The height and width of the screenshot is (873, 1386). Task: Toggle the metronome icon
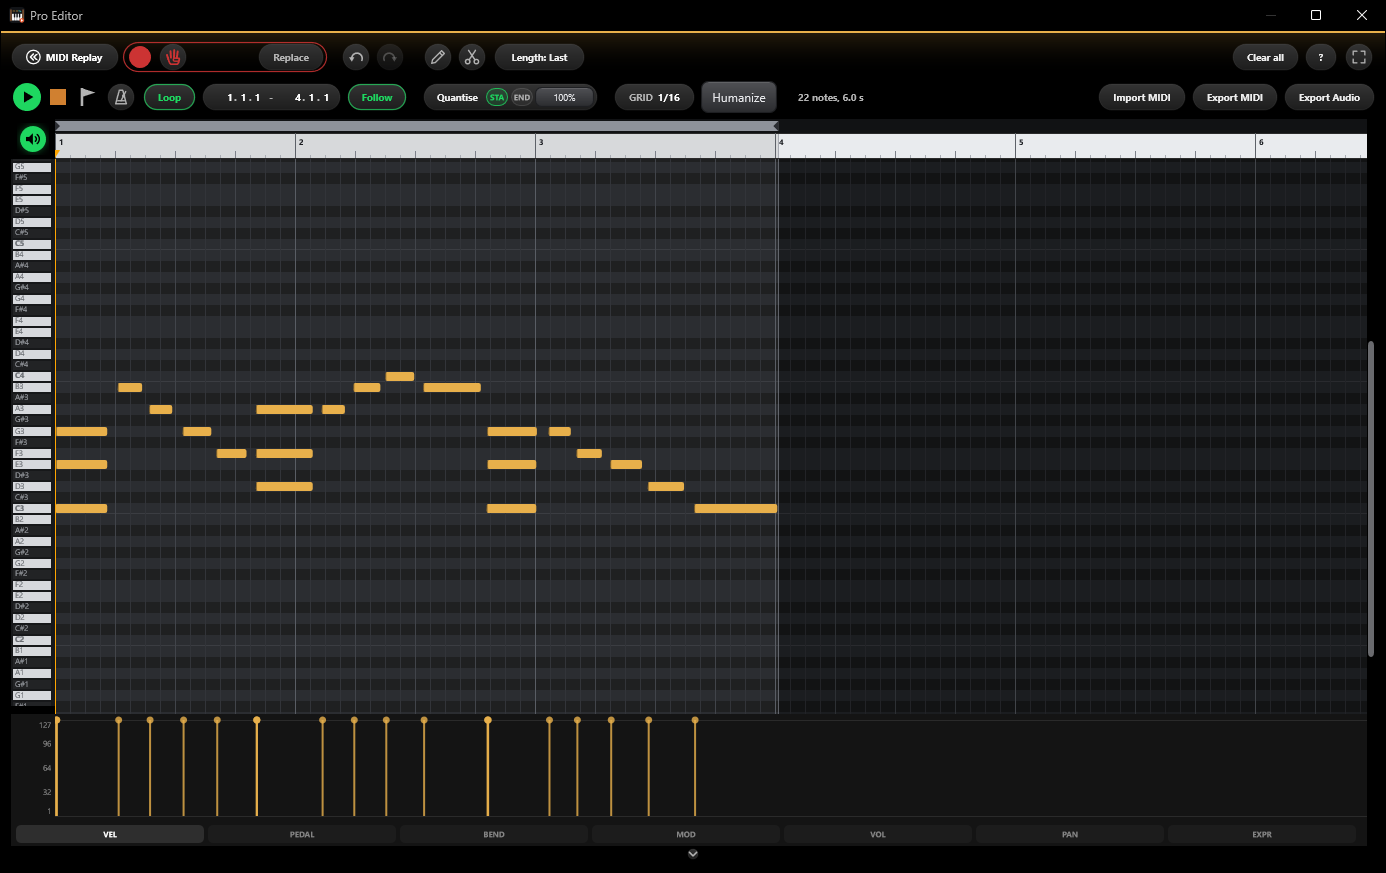pos(121,97)
